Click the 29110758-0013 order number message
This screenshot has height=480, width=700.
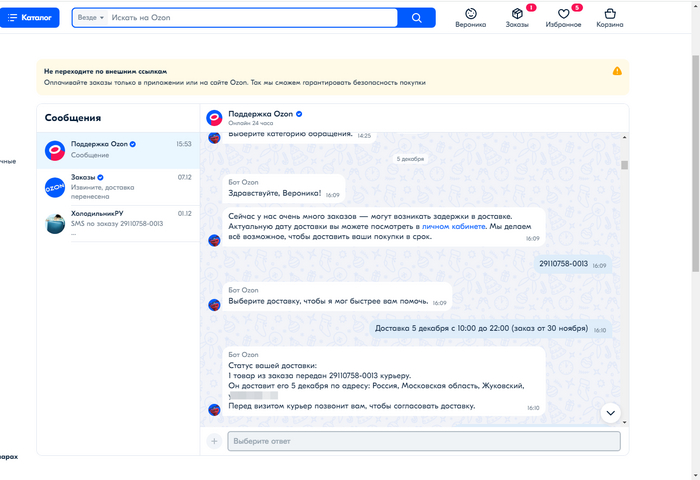pyautogui.click(x=563, y=265)
